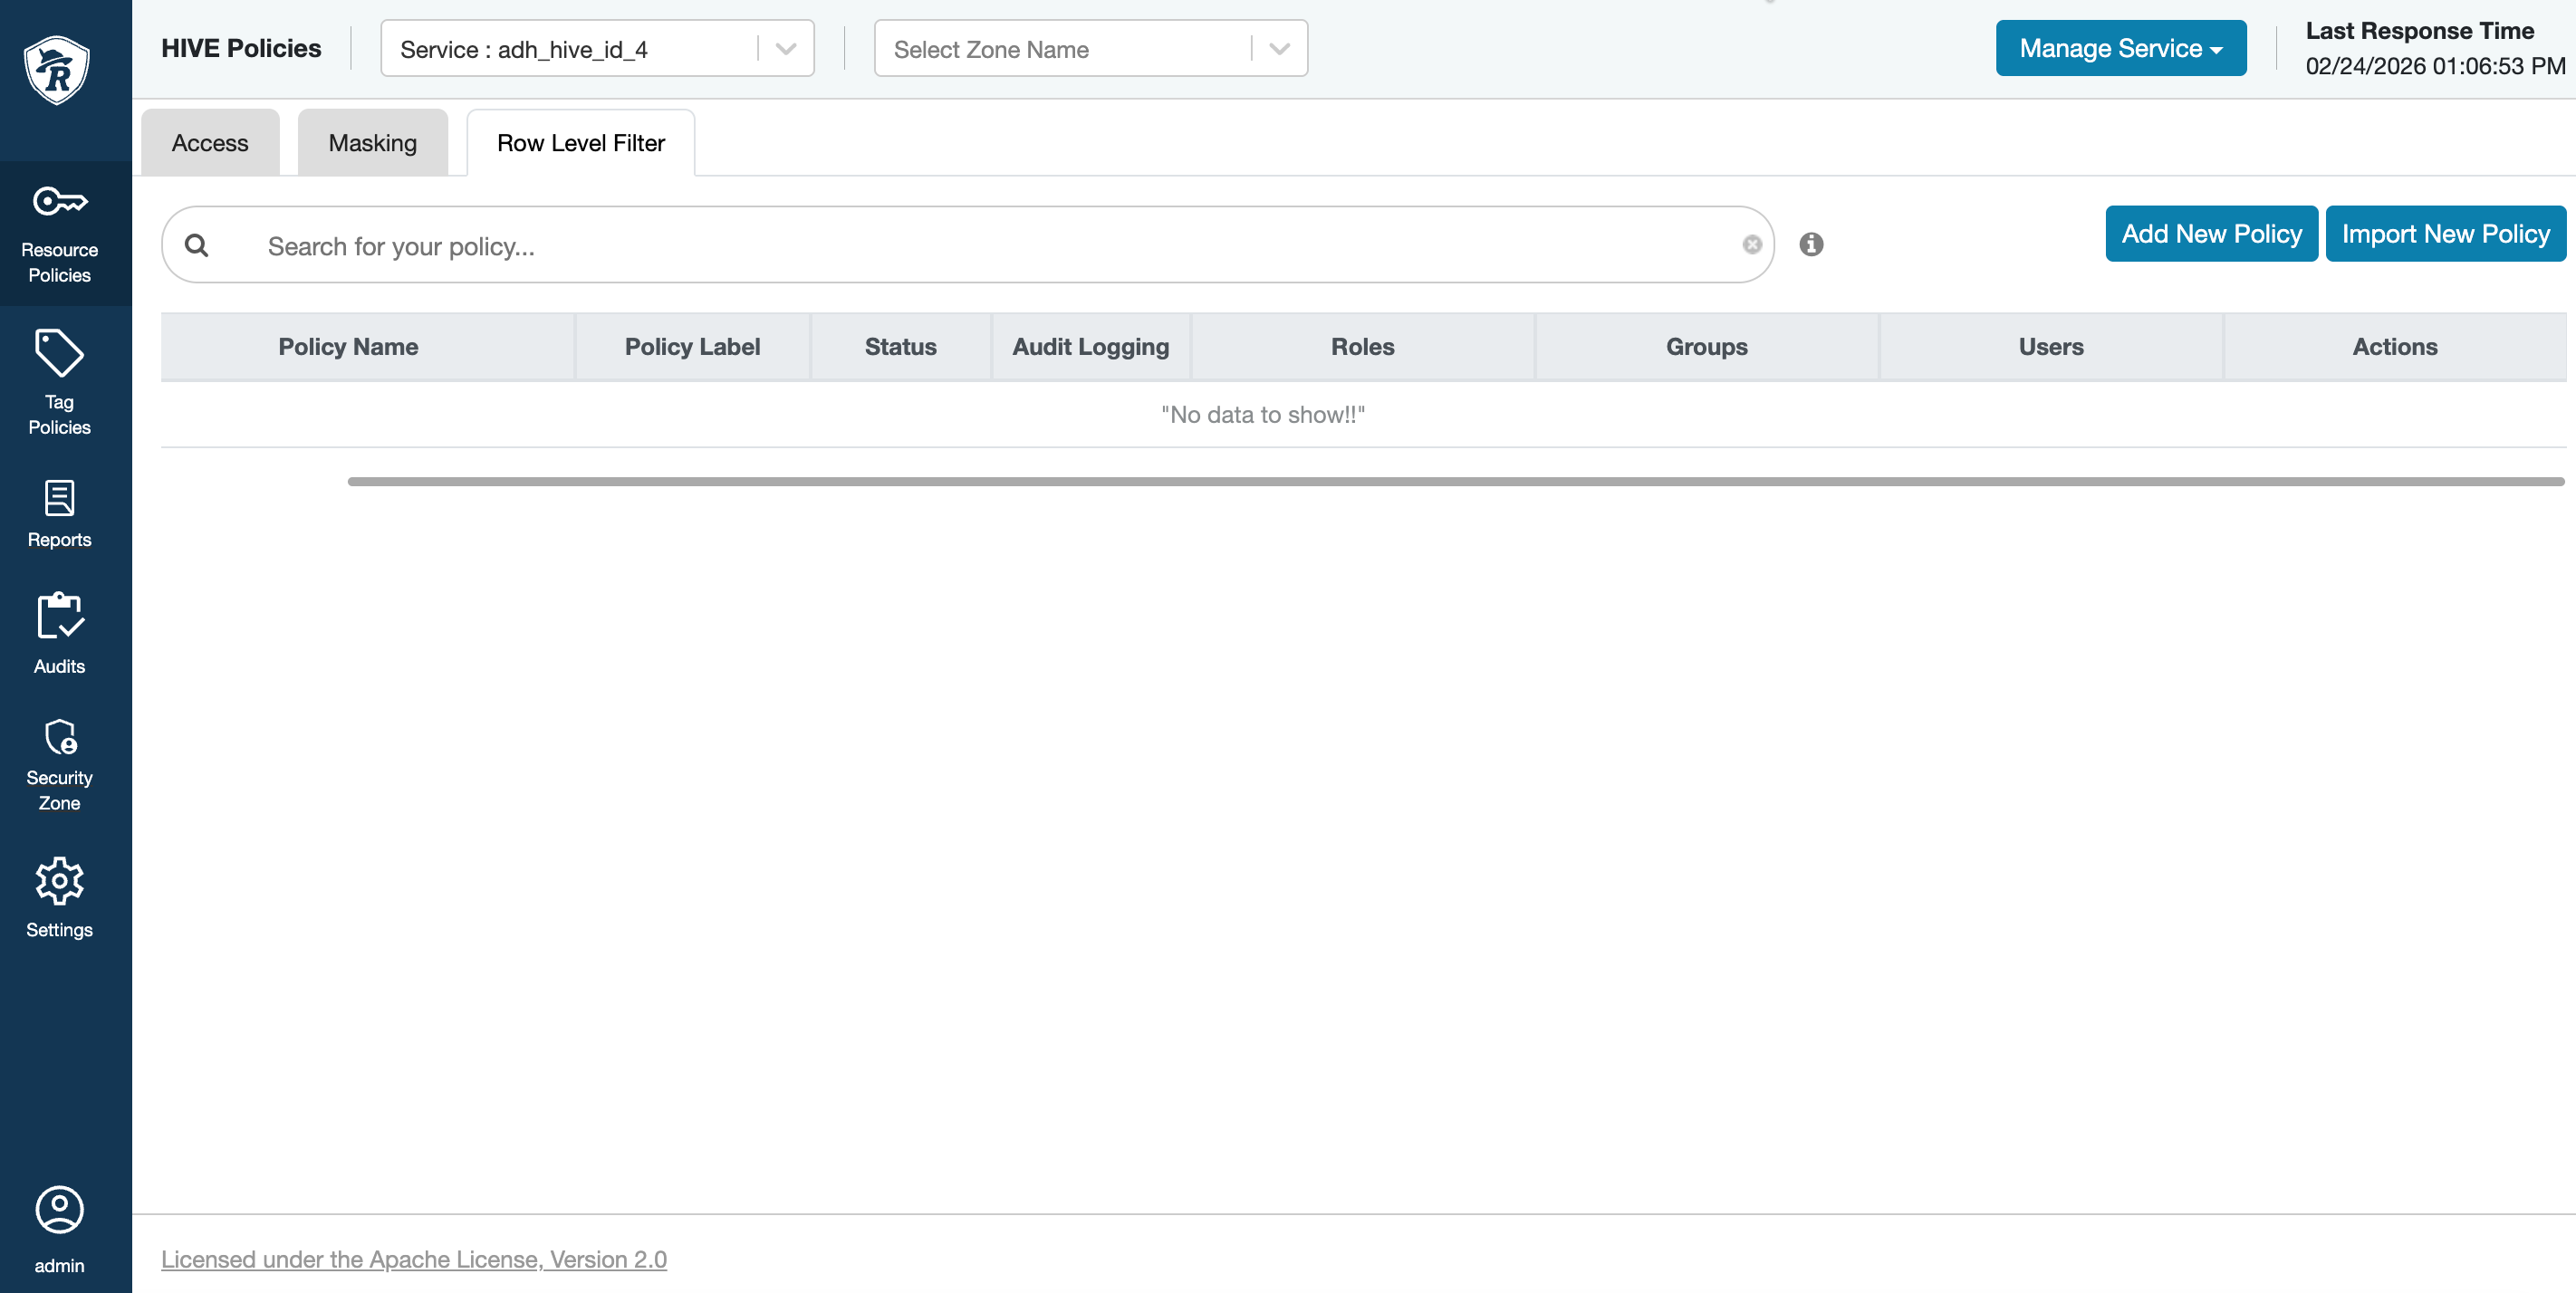Open the Apache License Version 2.0 link
This screenshot has height=1293, width=2576.
pyautogui.click(x=414, y=1259)
